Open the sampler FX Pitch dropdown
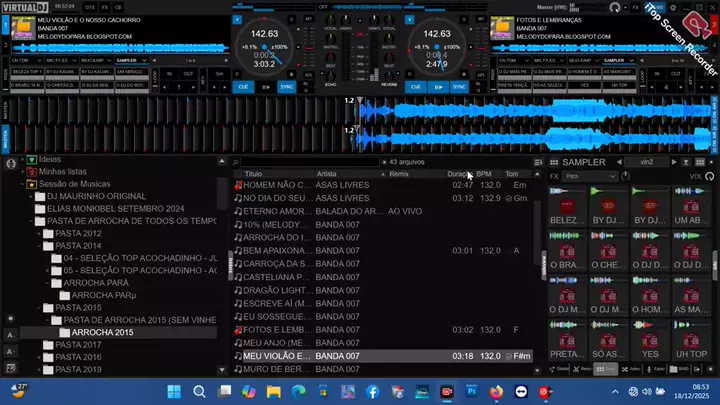The width and height of the screenshot is (720, 405). click(590, 176)
